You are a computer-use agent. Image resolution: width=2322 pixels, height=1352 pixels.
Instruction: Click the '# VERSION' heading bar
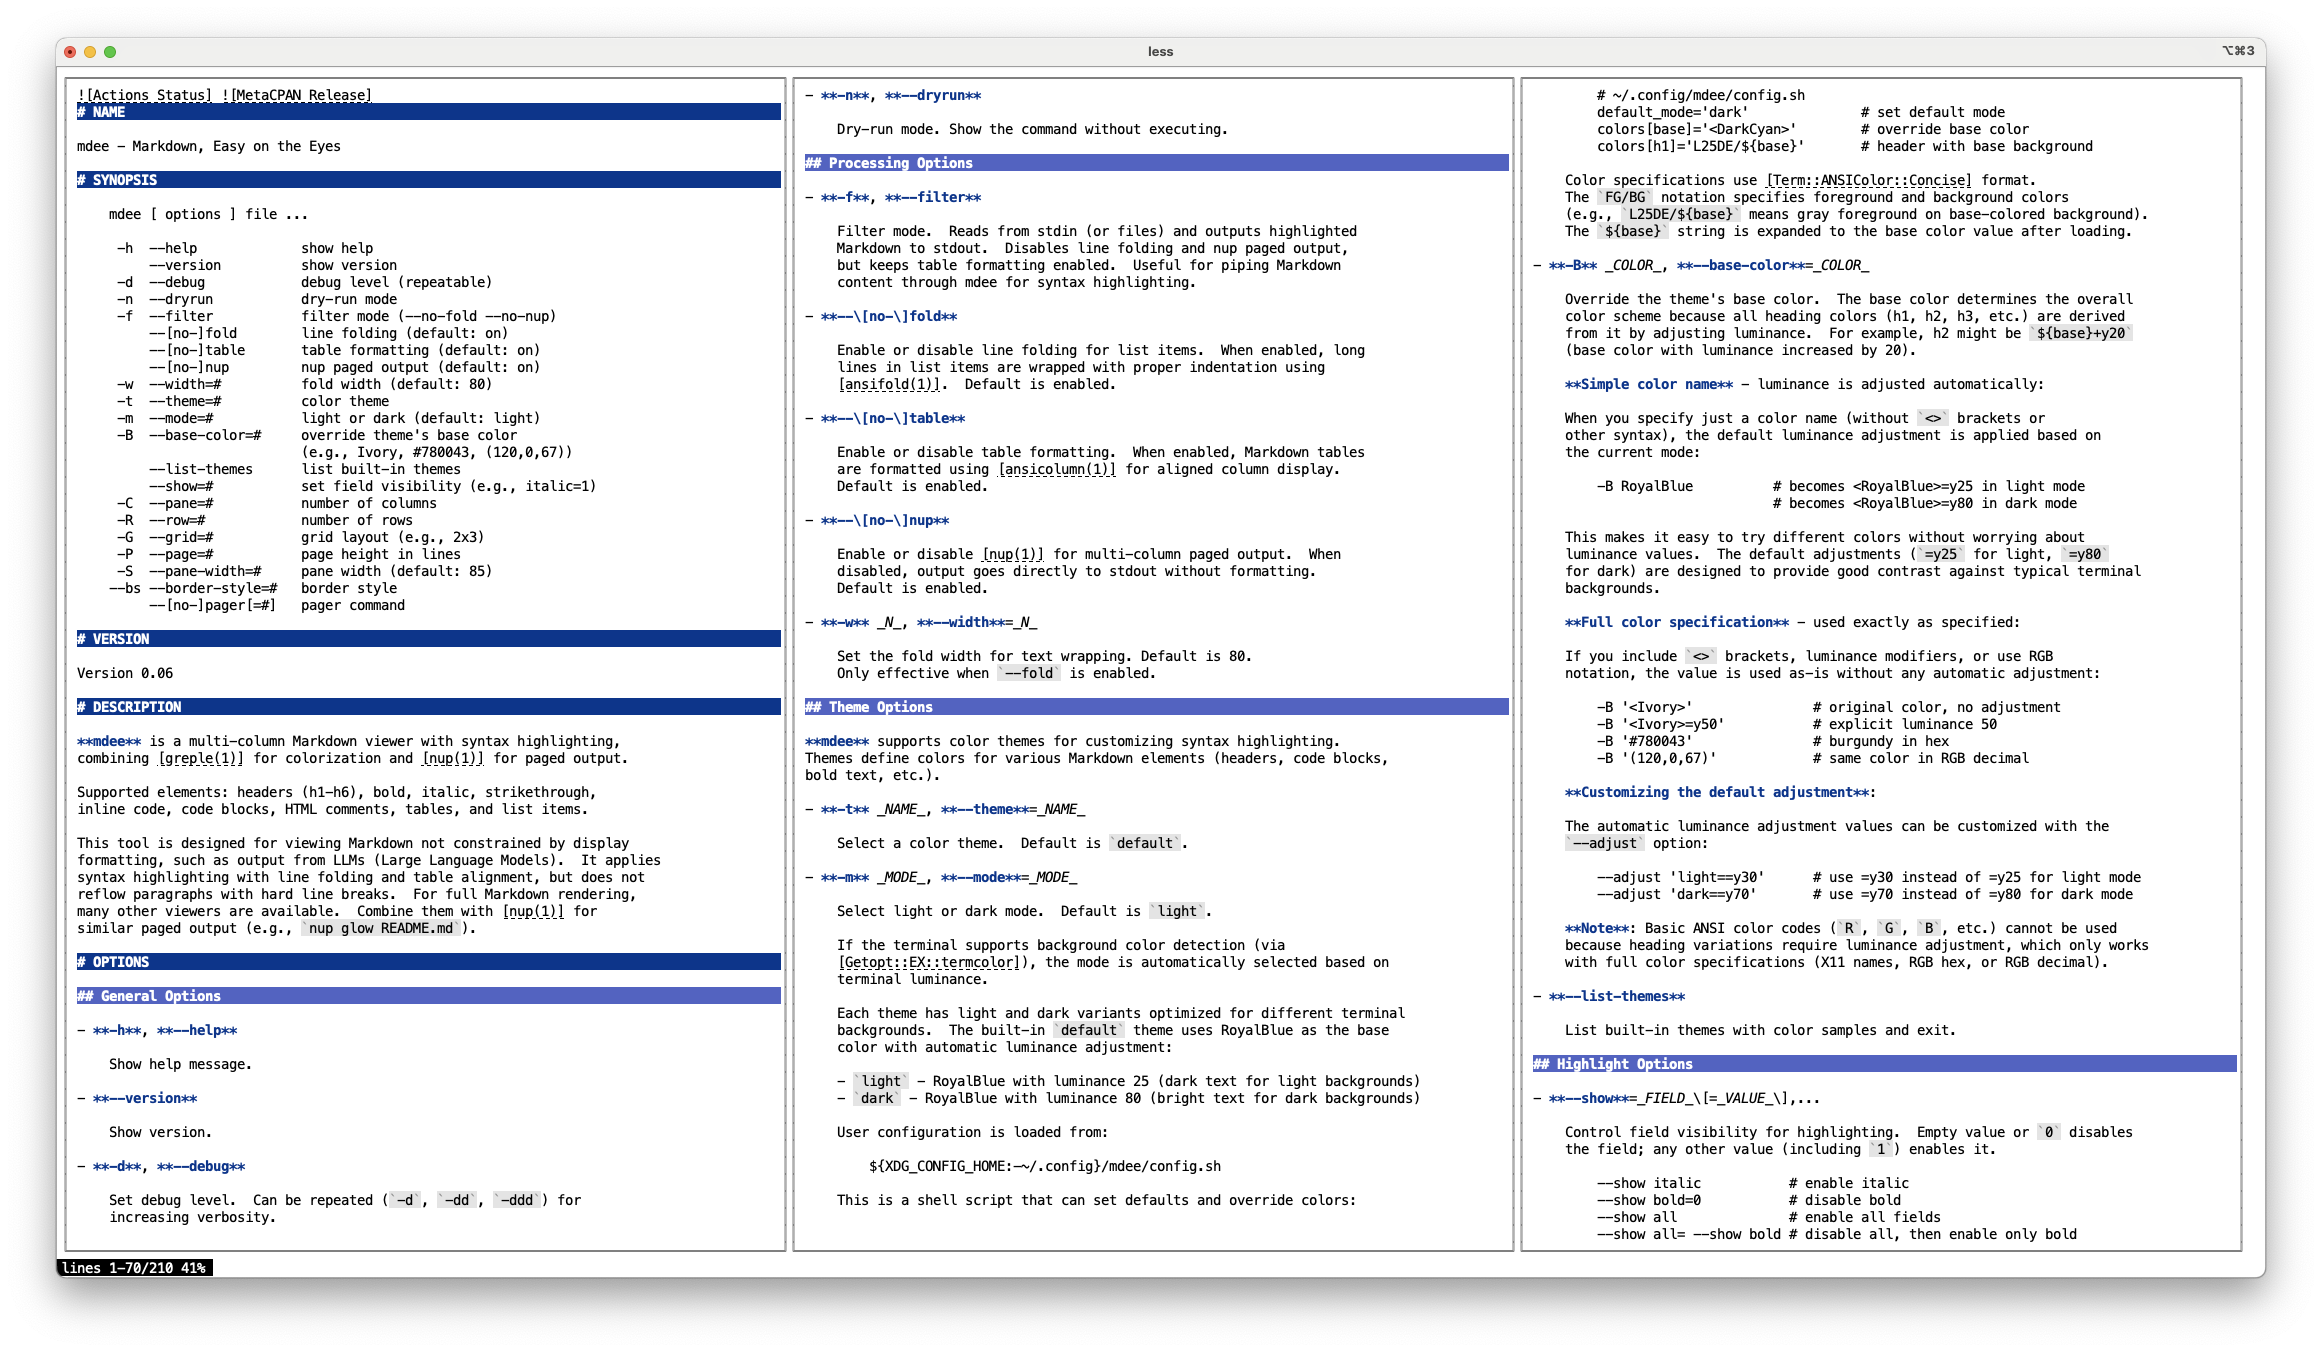(114, 639)
